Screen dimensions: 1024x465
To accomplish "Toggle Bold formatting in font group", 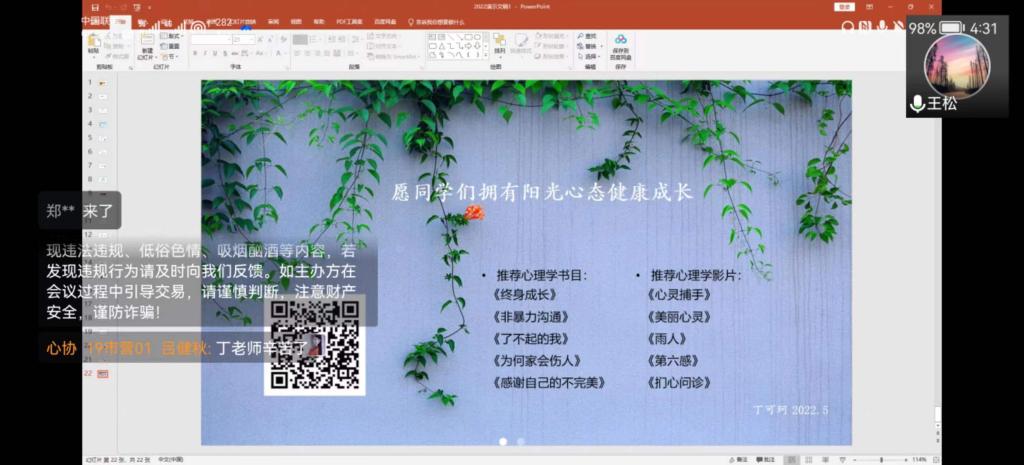I will tap(194, 54).
